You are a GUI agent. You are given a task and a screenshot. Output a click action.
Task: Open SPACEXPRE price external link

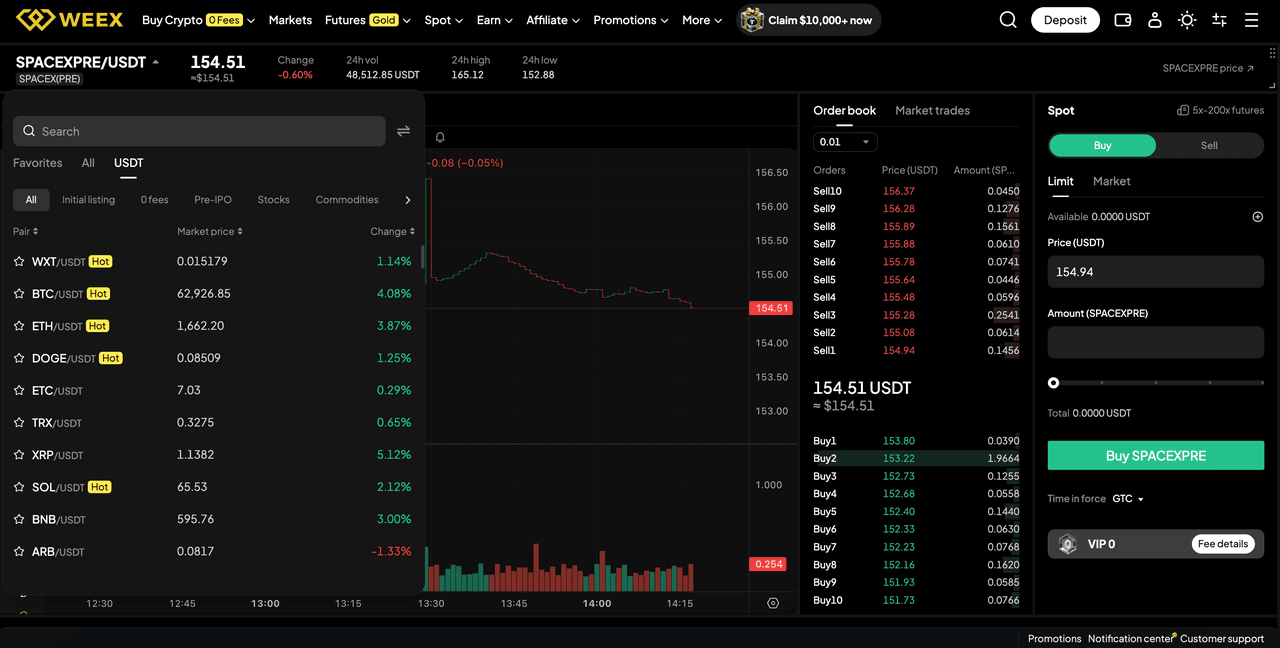coord(1208,68)
